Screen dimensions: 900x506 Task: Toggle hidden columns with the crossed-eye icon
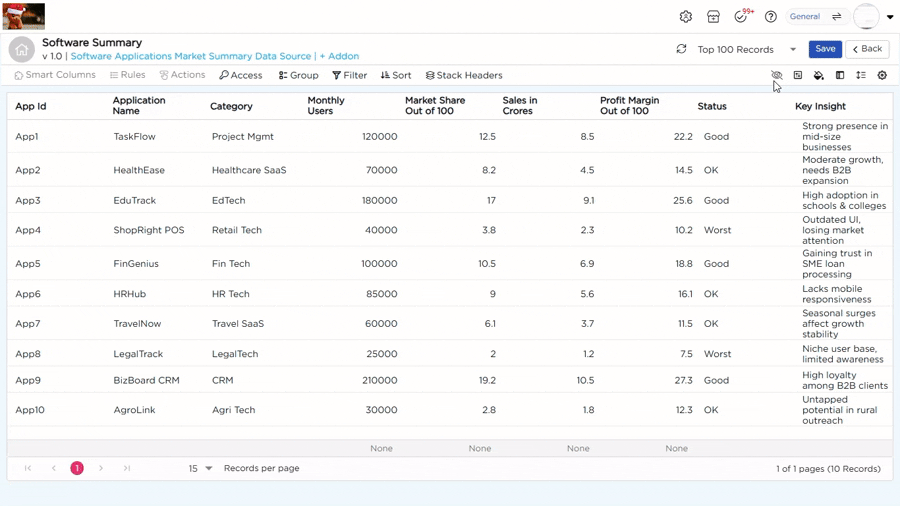click(x=777, y=76)
